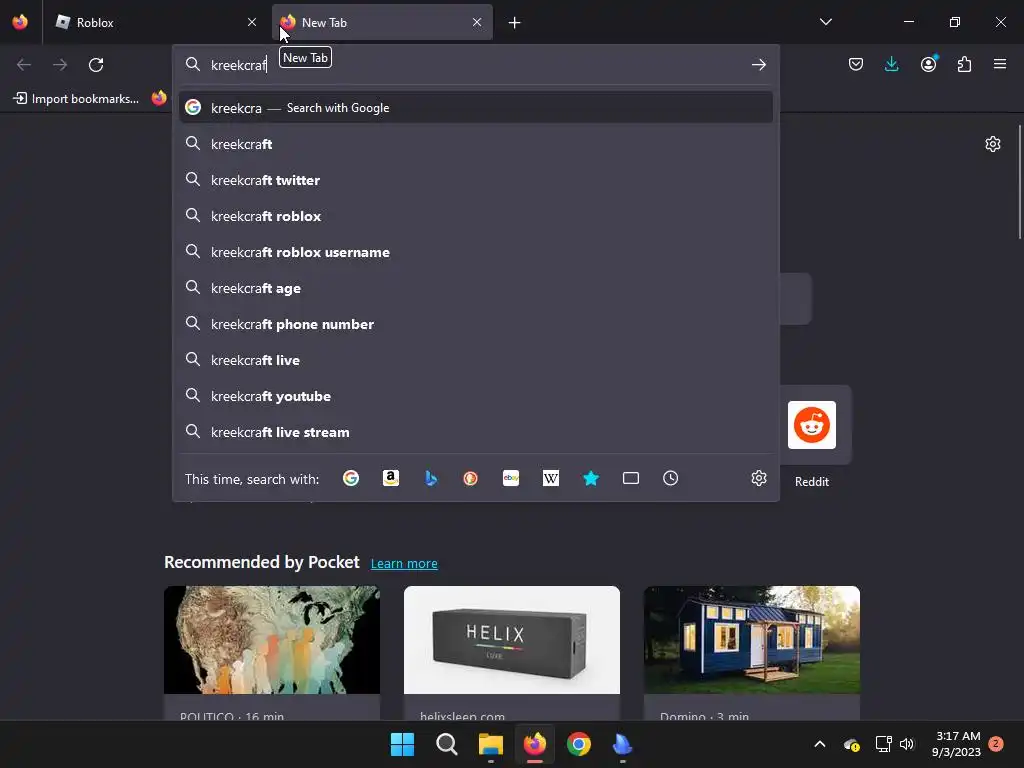
Task: Click the Import bookmarks button
Action: point(76,99)
